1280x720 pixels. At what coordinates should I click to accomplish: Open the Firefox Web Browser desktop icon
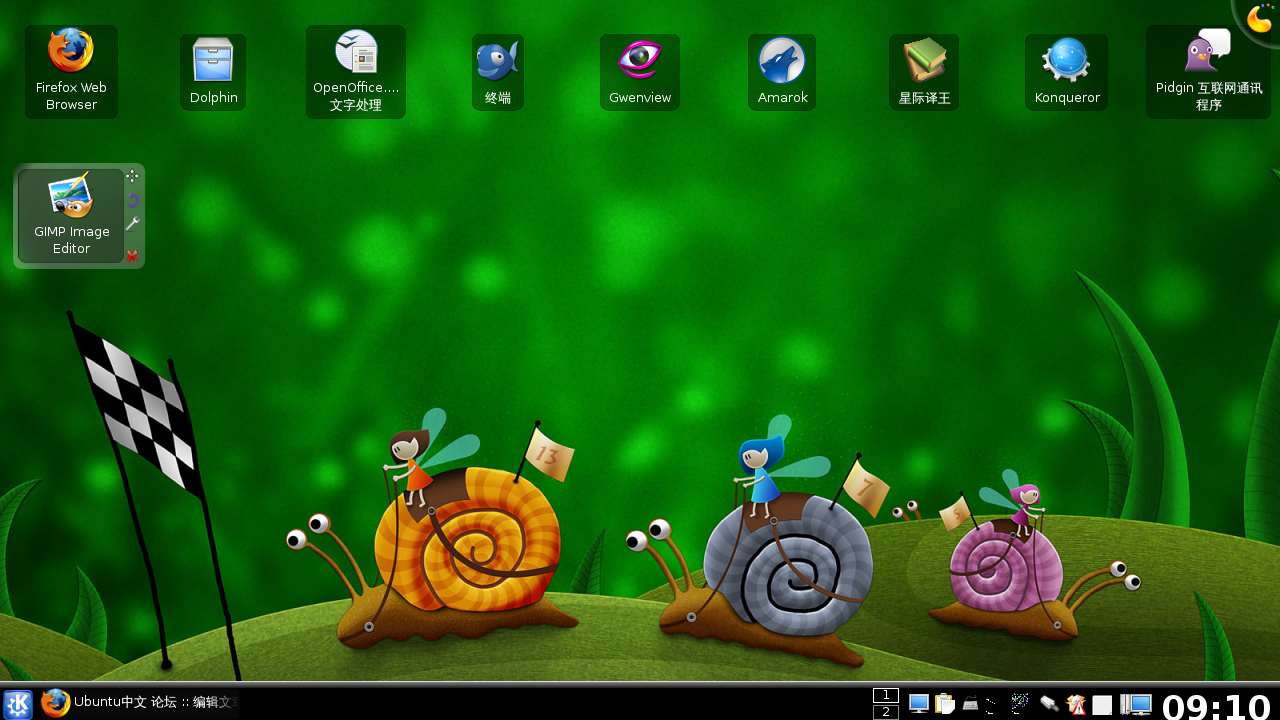tap(71, 72)
